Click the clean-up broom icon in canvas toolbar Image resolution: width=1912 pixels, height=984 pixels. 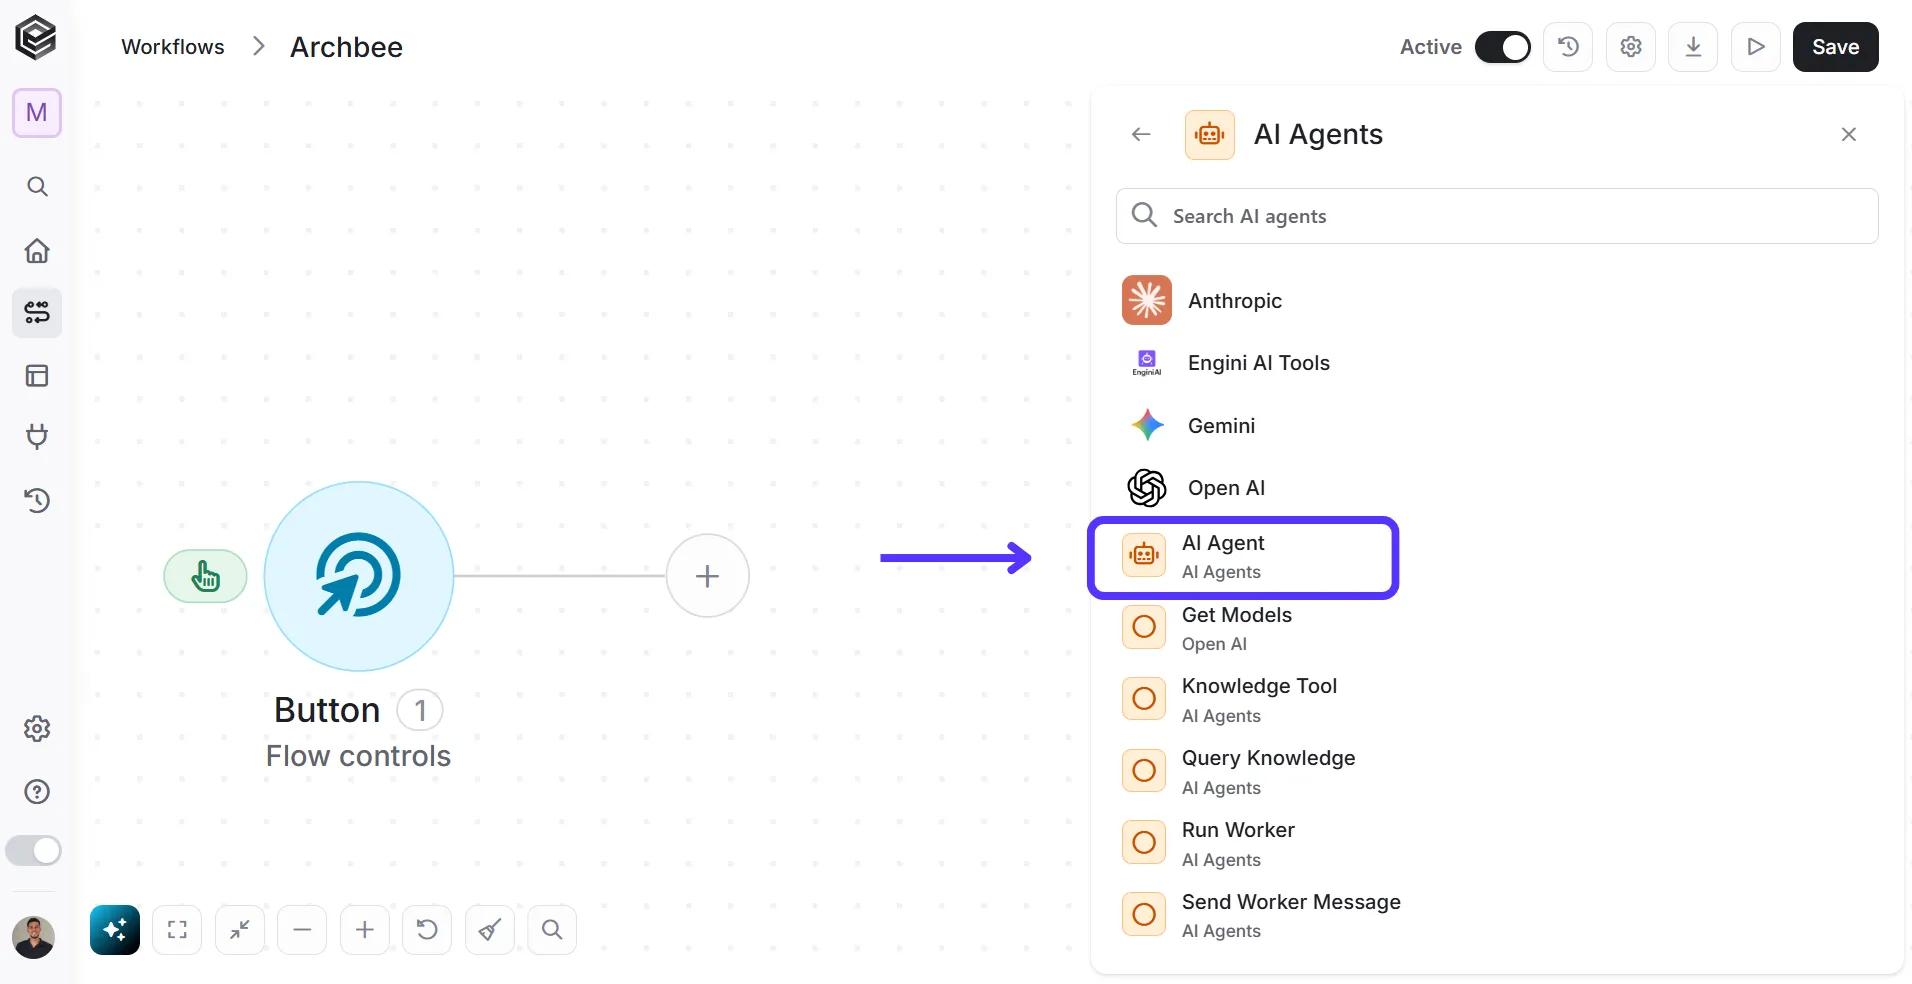pyautogui.click(x=490, y=930)
